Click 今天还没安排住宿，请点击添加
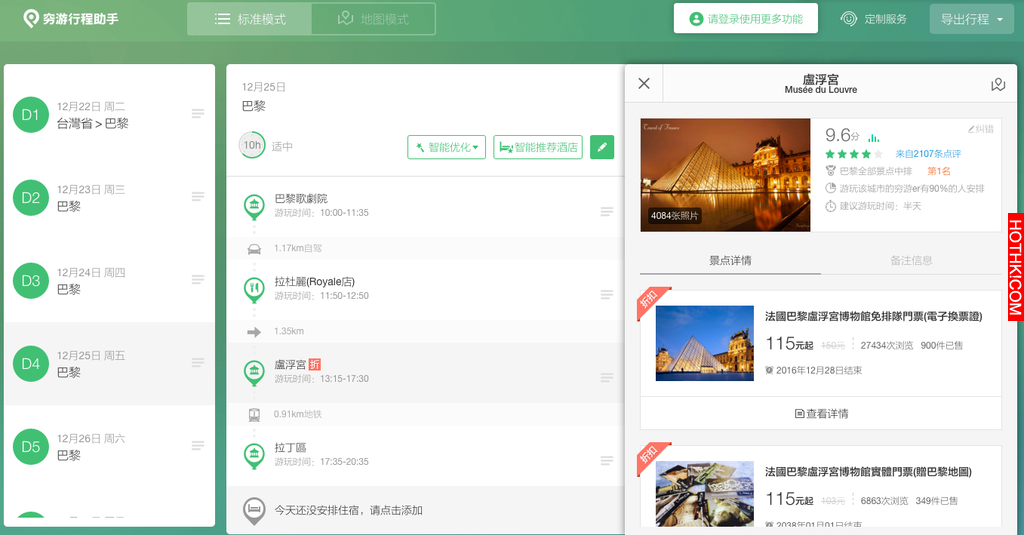This screenshot has width=1024, height=535. [x=349, y=510]
